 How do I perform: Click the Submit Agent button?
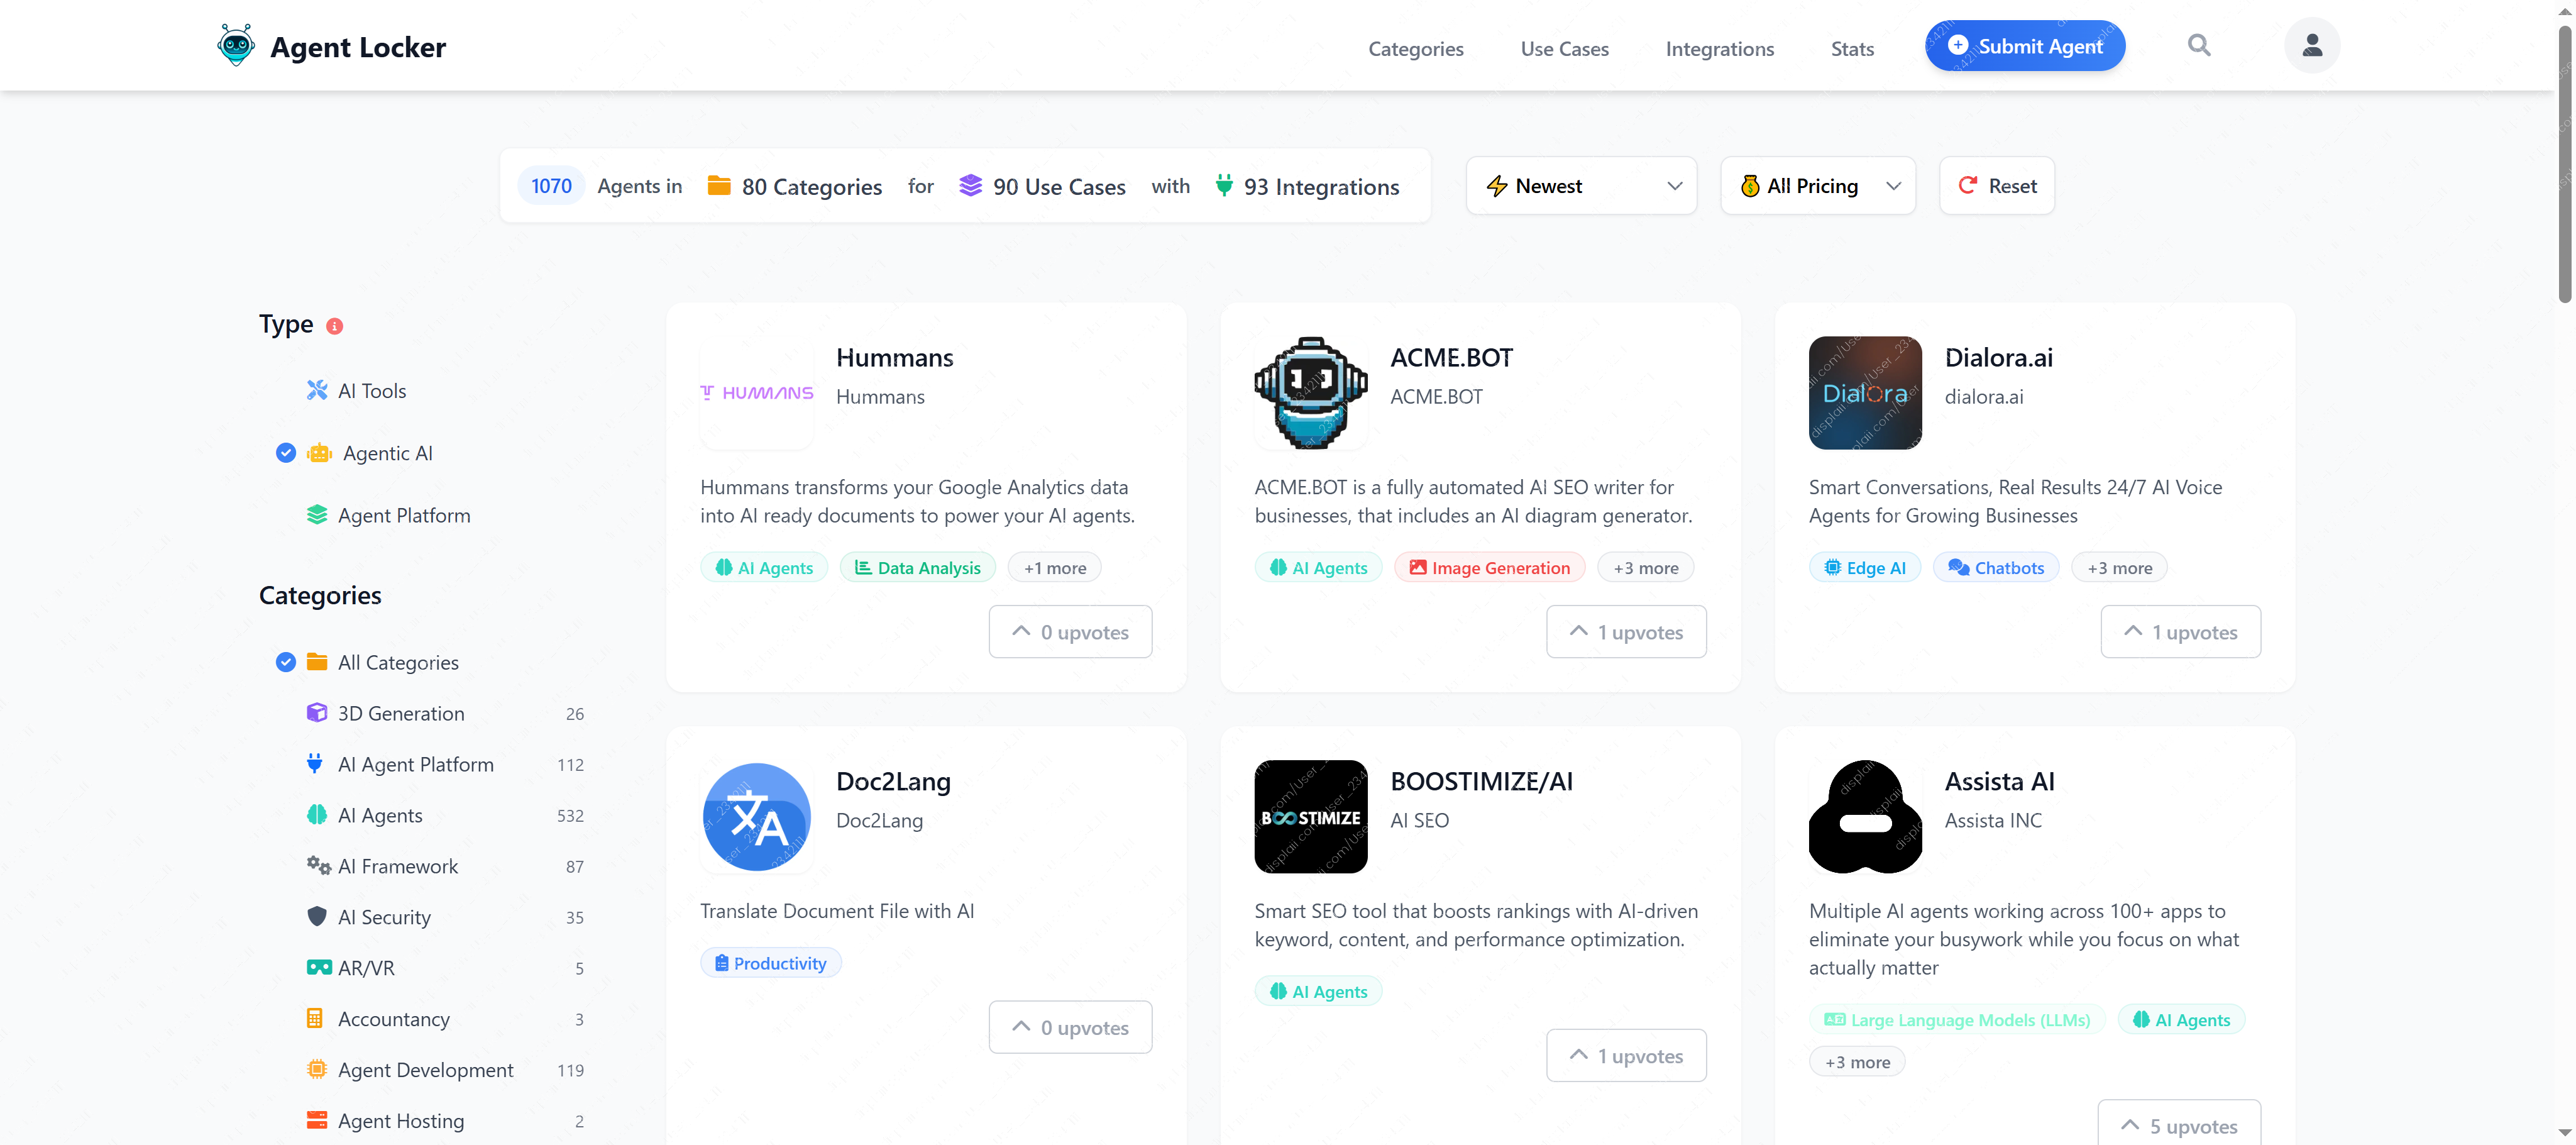(2024, 46)
